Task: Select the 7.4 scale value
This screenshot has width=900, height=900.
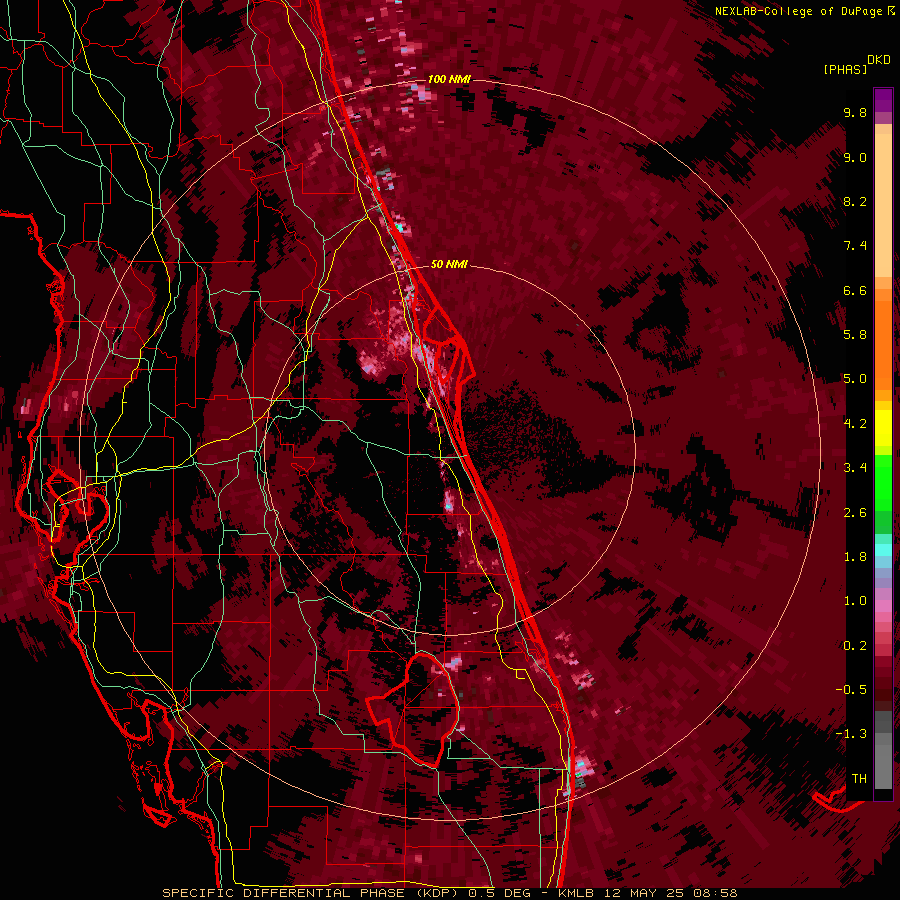Action: click(x=855, y=246)
